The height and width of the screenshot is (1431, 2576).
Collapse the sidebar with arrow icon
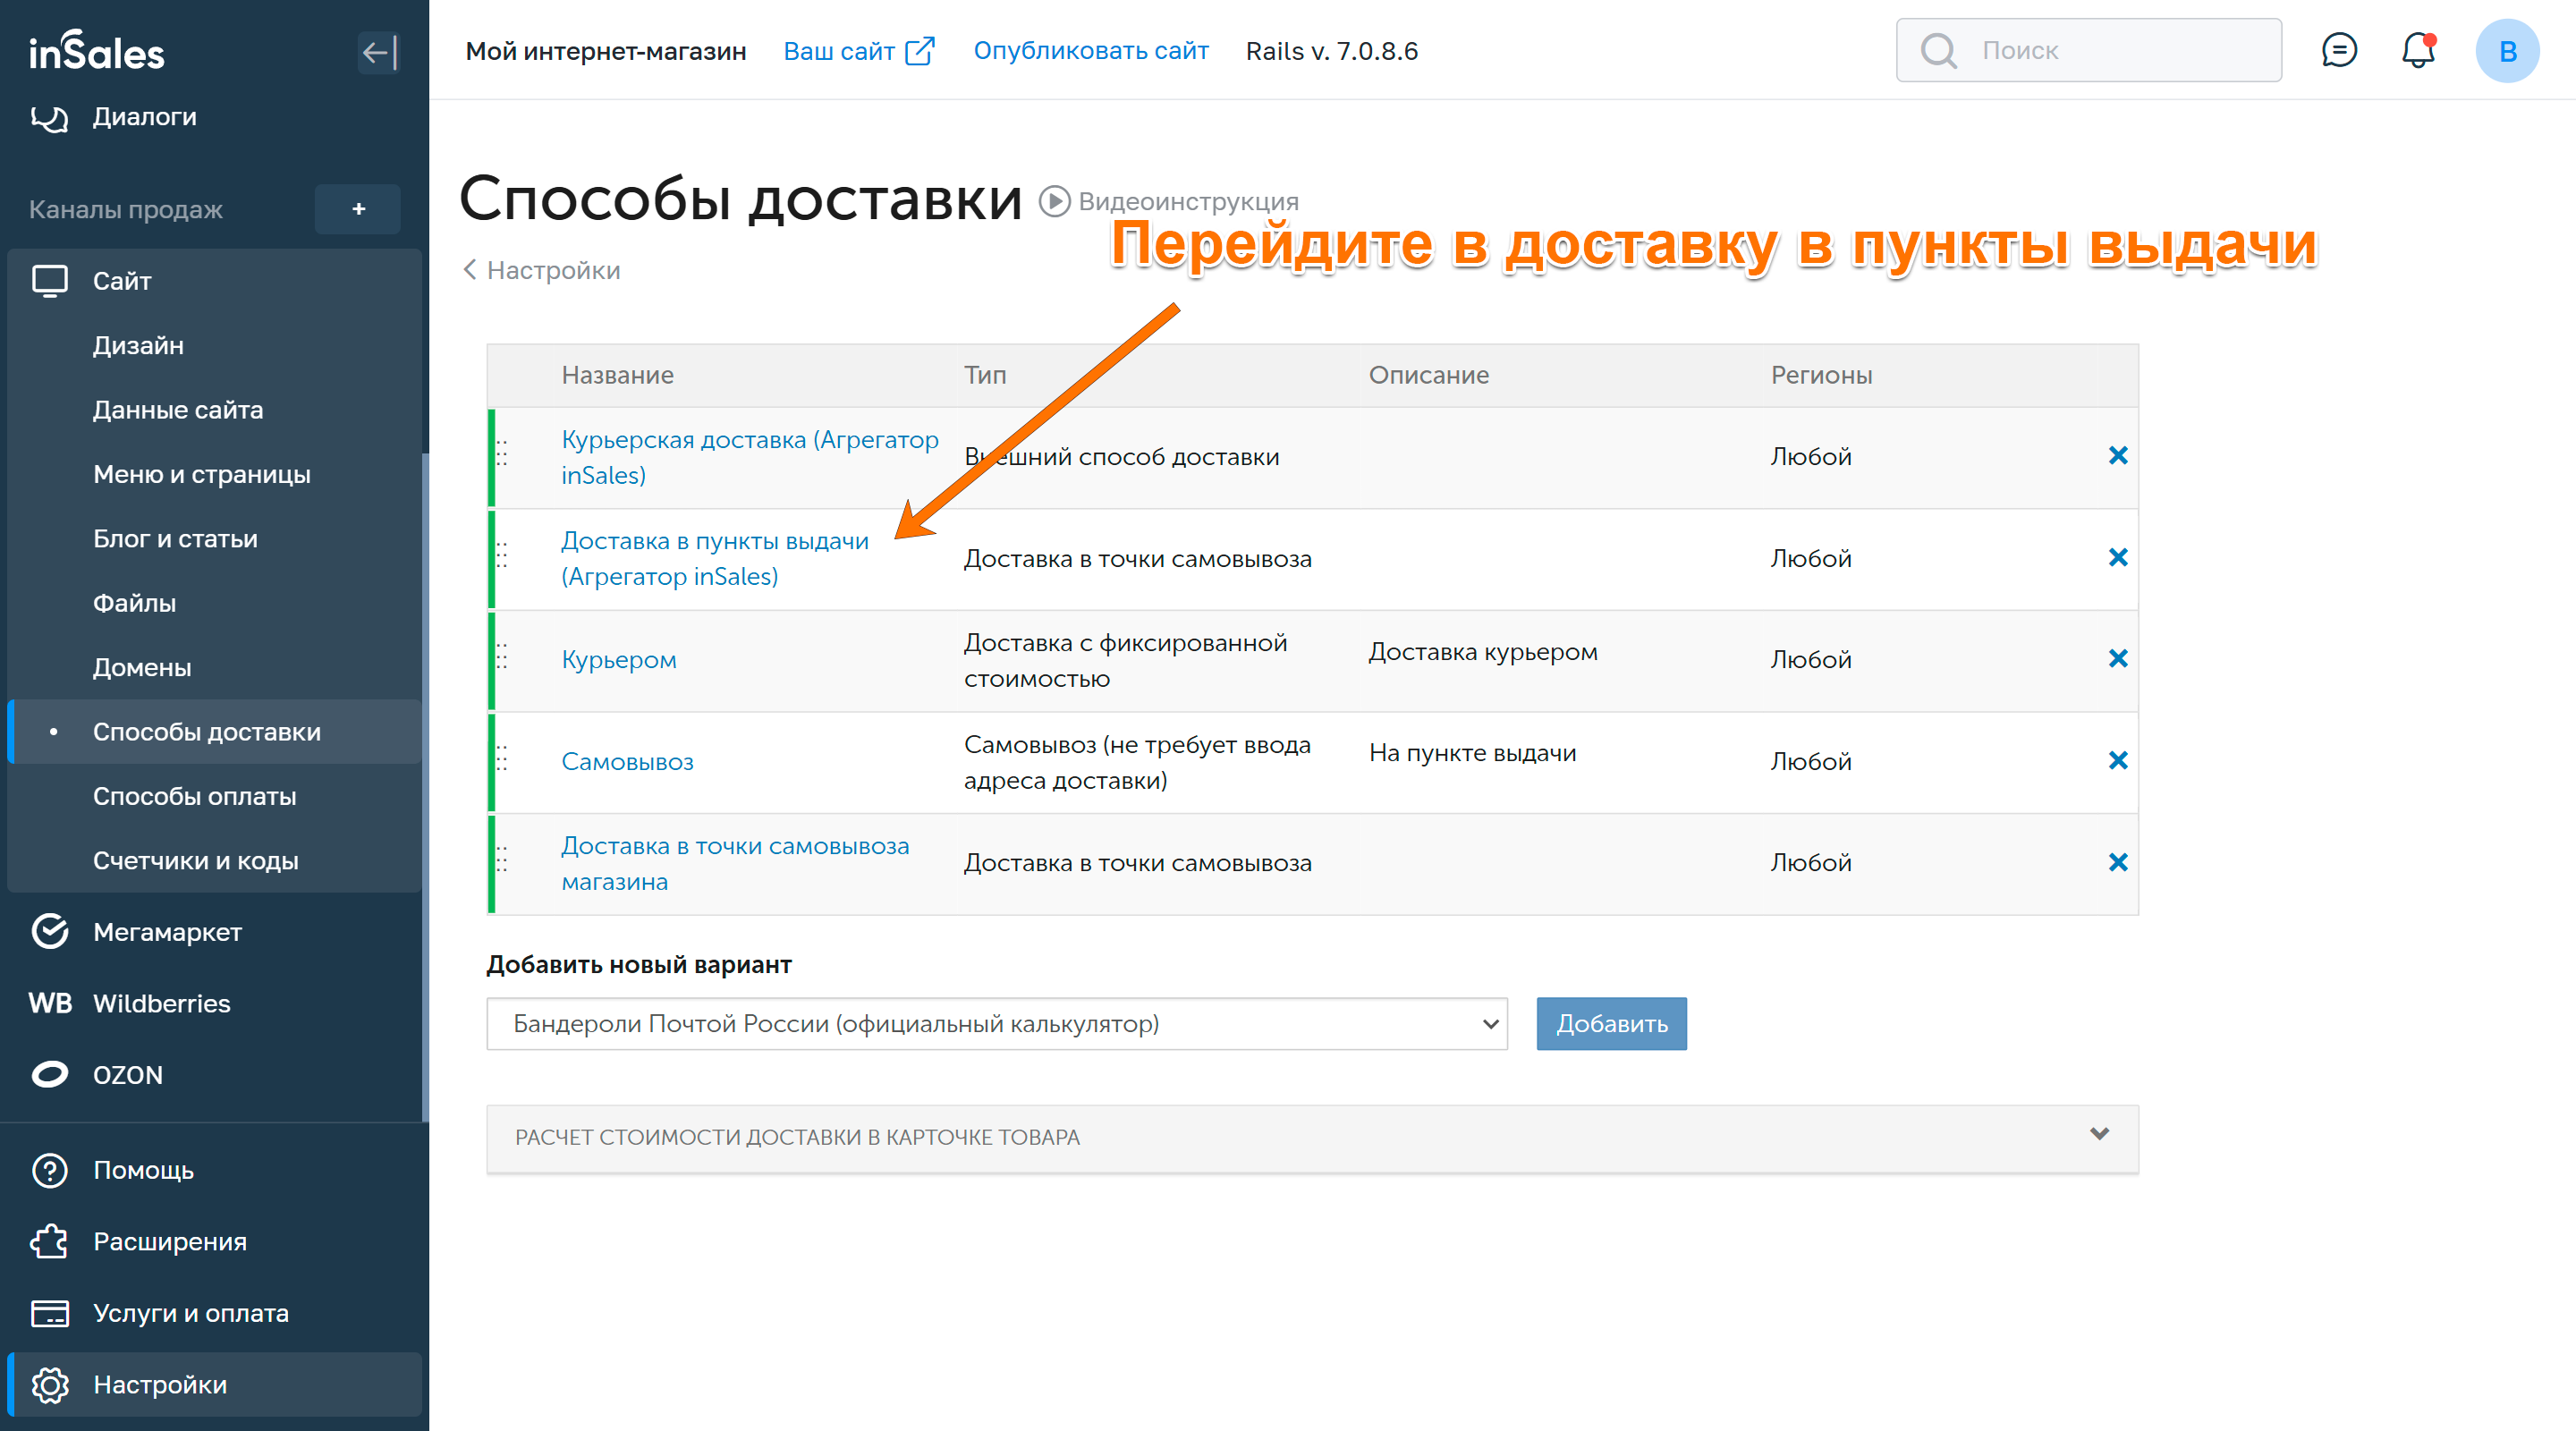click(378, 52)
